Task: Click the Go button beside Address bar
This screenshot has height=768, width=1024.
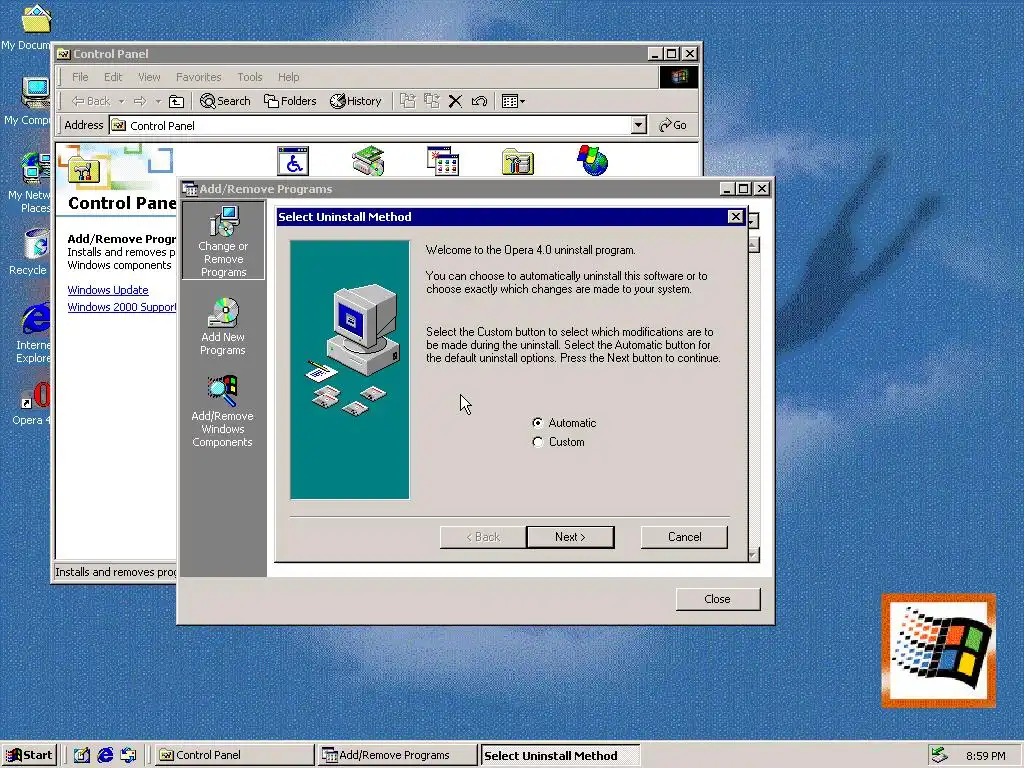Action: tap(673, 125)
